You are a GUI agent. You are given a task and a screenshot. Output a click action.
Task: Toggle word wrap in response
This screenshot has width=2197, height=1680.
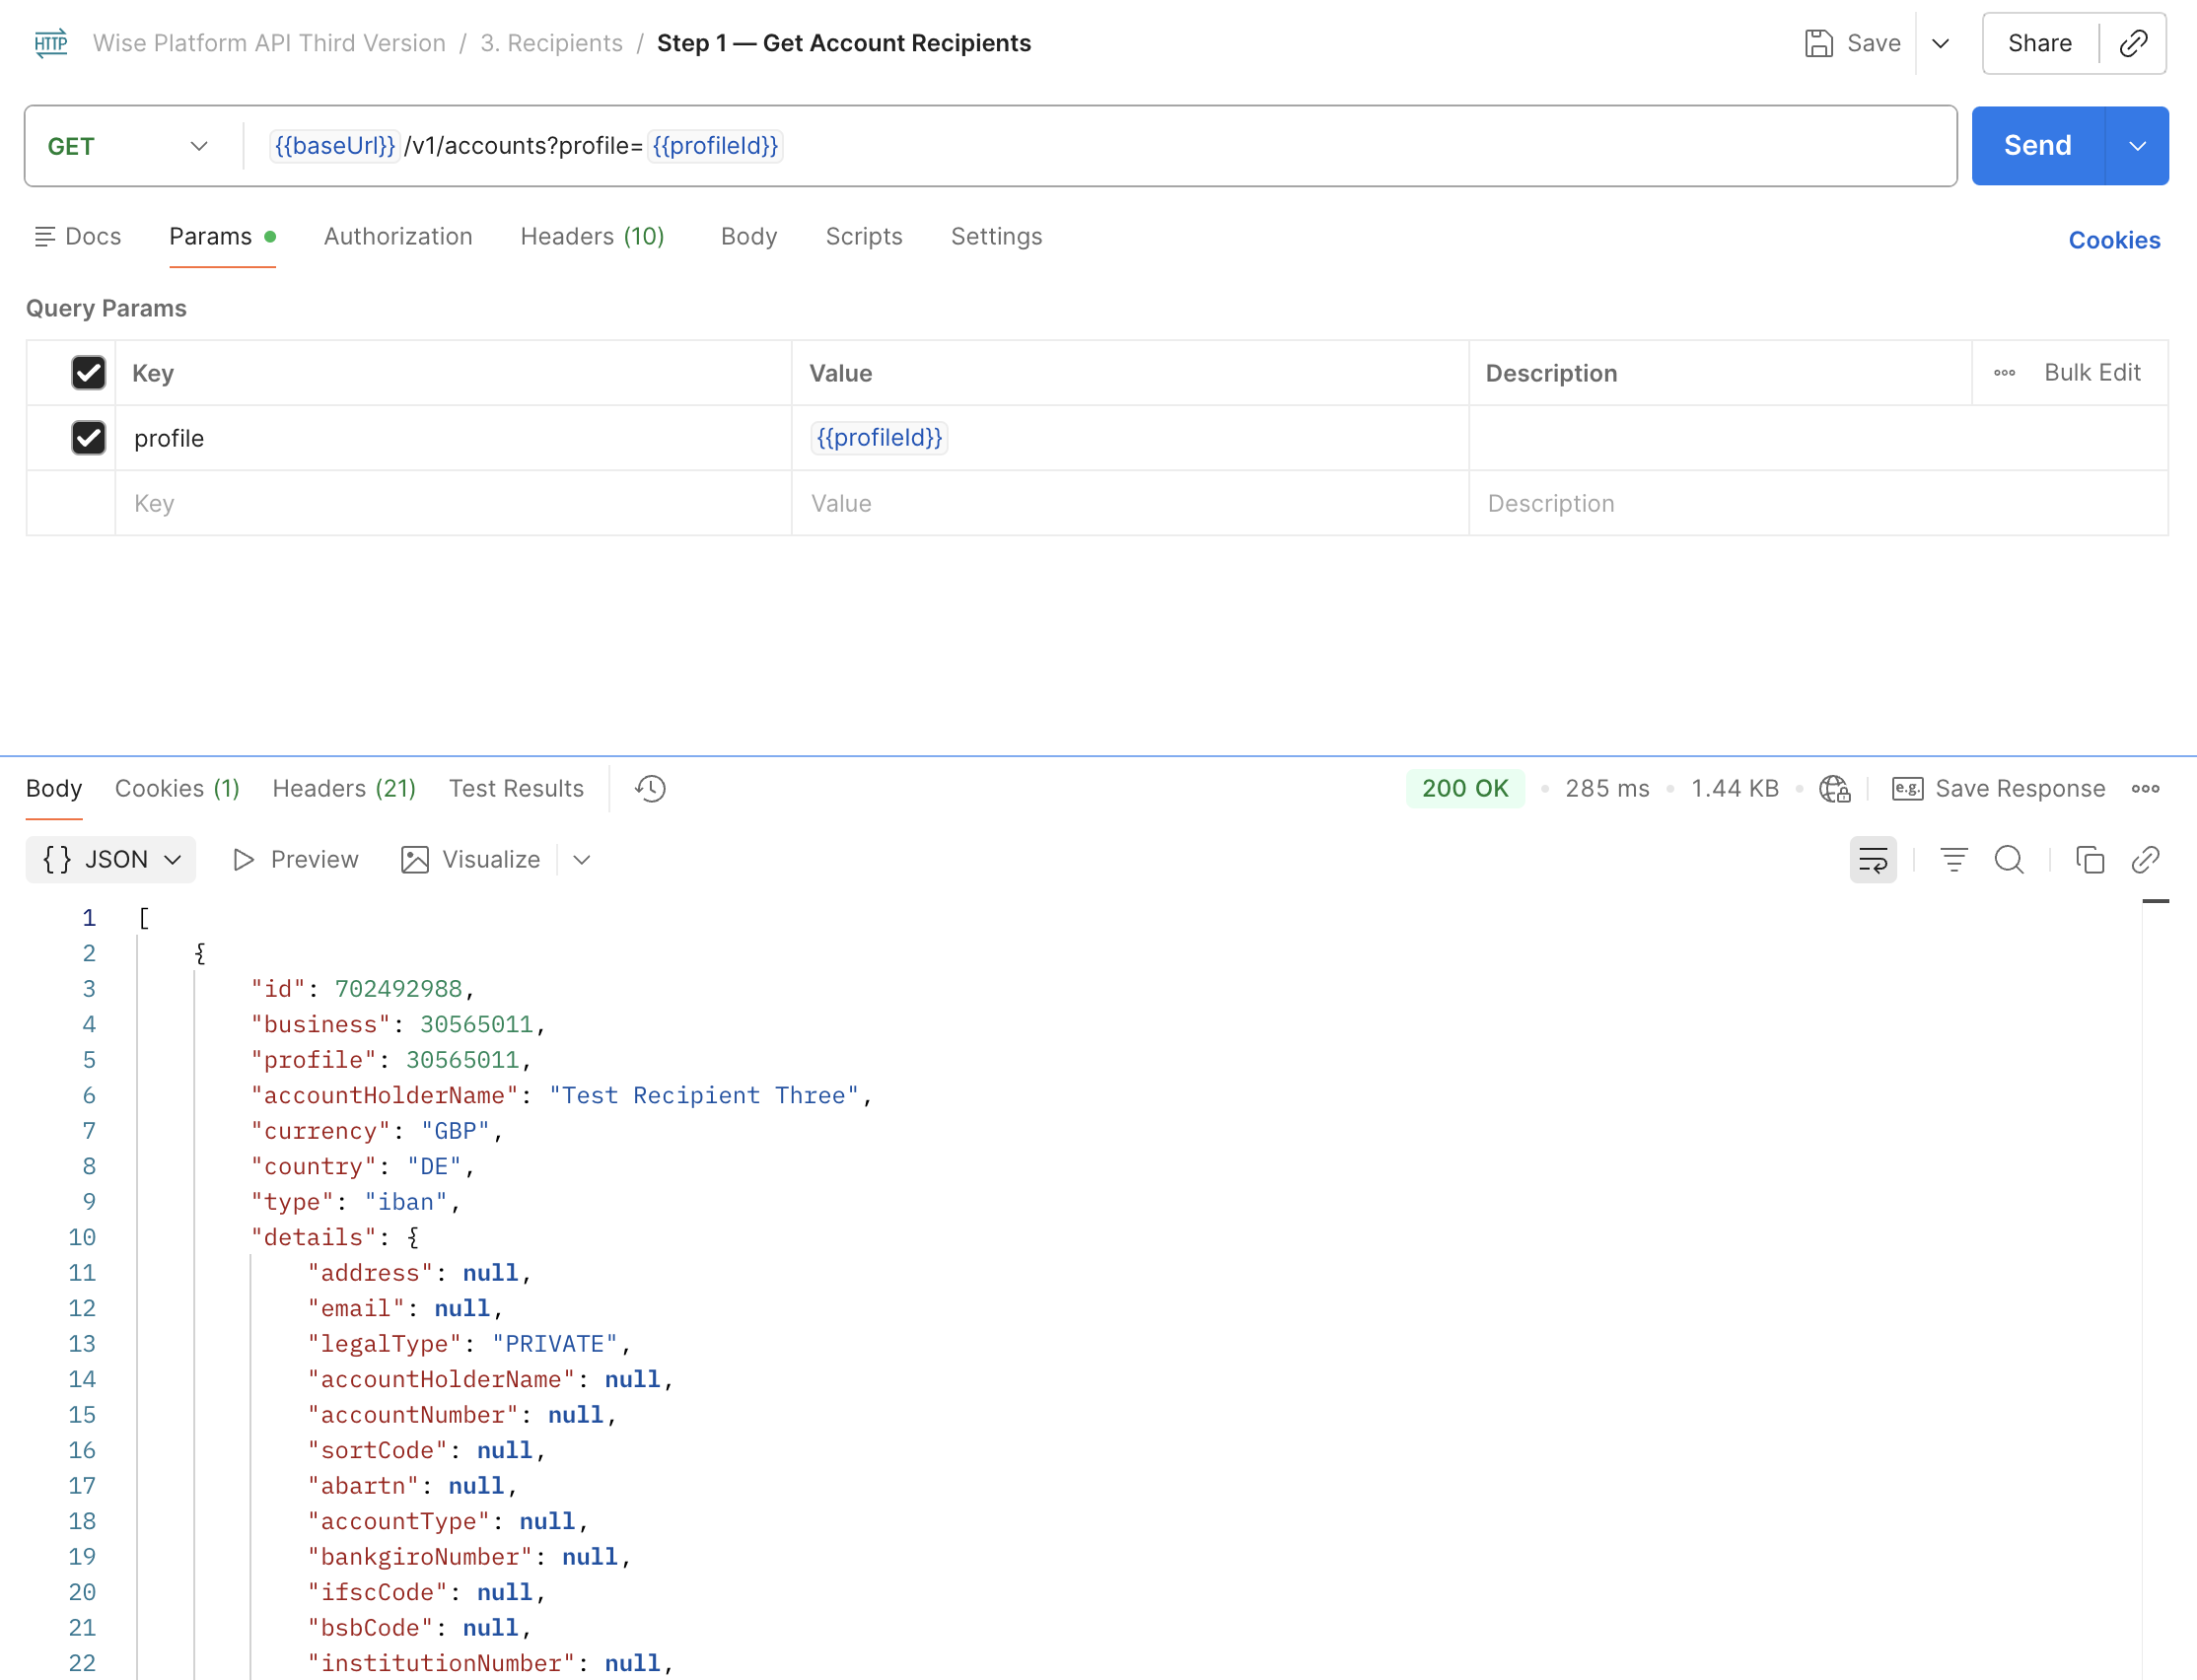pos(1872,859)
